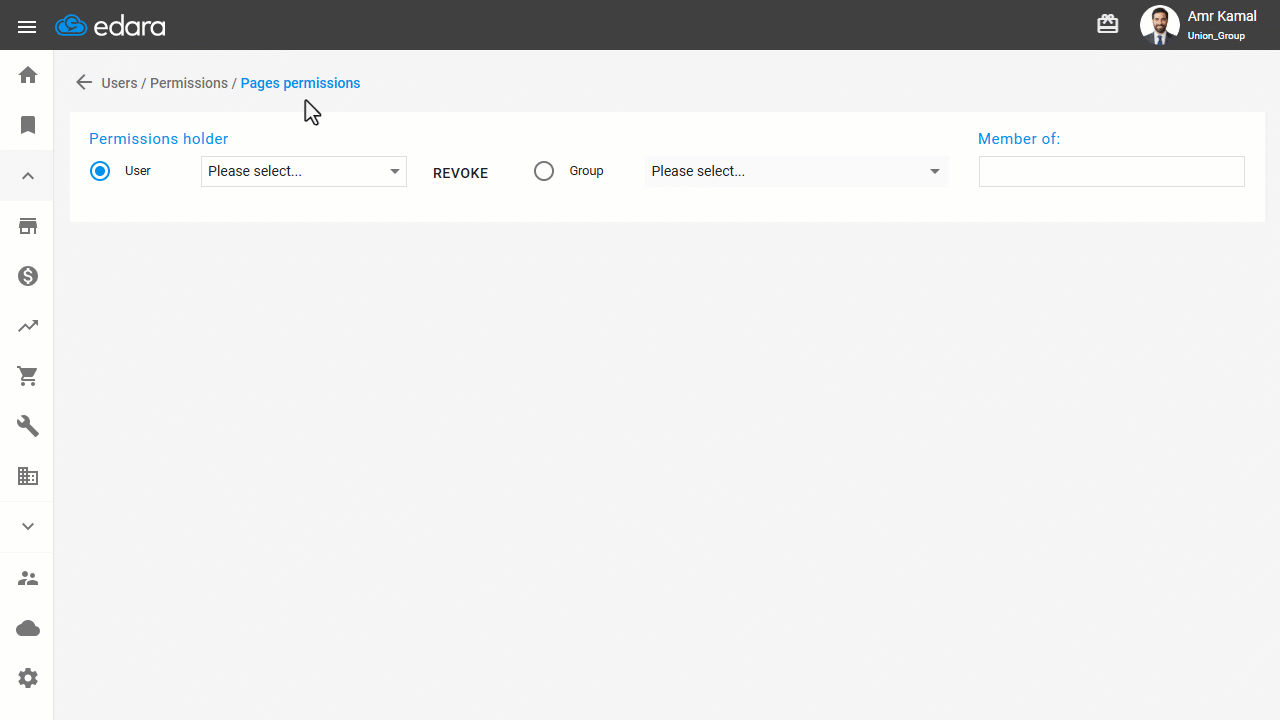Open the wrench tools sidebar icon
Screen dimensions: 1280x720
coord(28,426)
